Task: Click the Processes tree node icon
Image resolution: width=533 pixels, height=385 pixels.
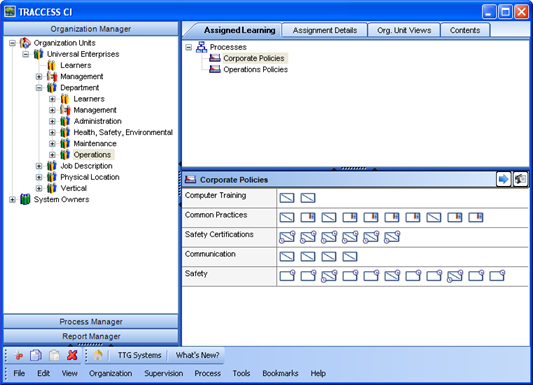Action: (202, 47)
